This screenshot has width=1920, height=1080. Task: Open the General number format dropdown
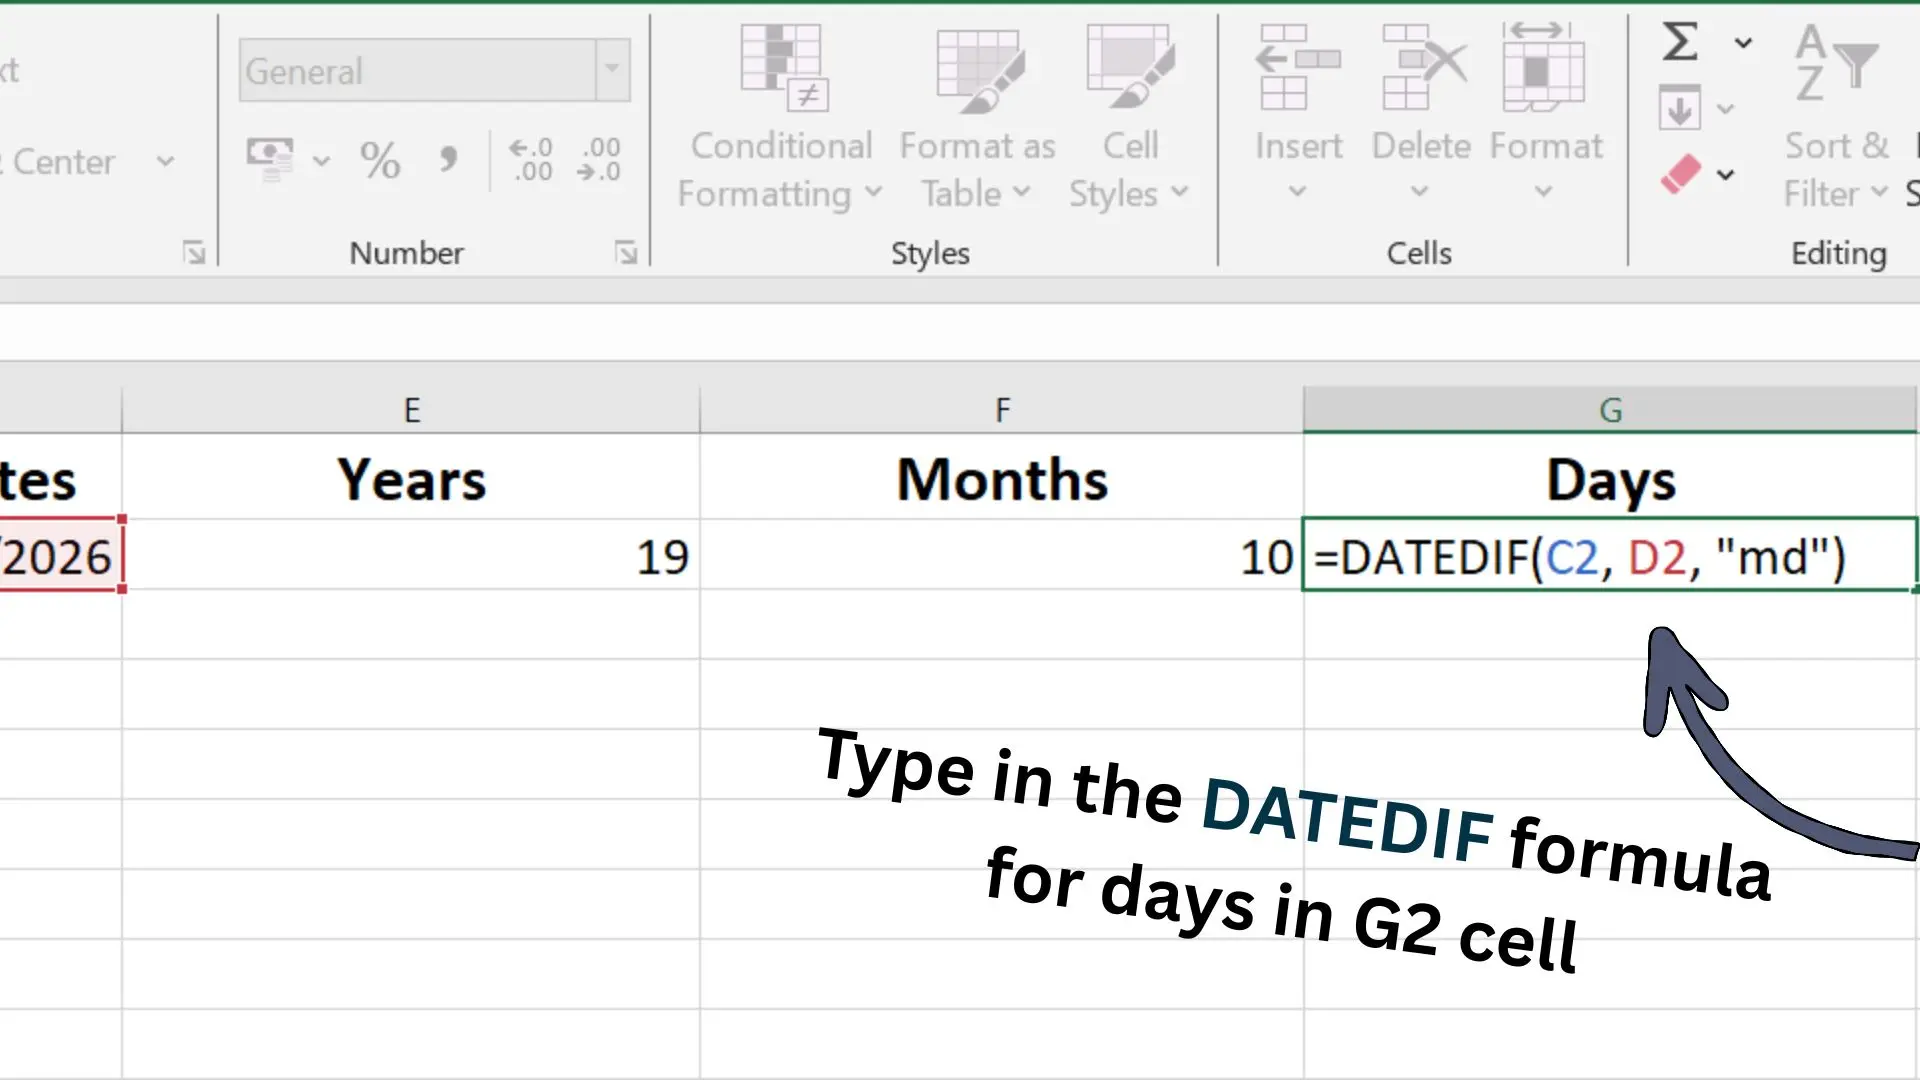click(x=612, y=69)
